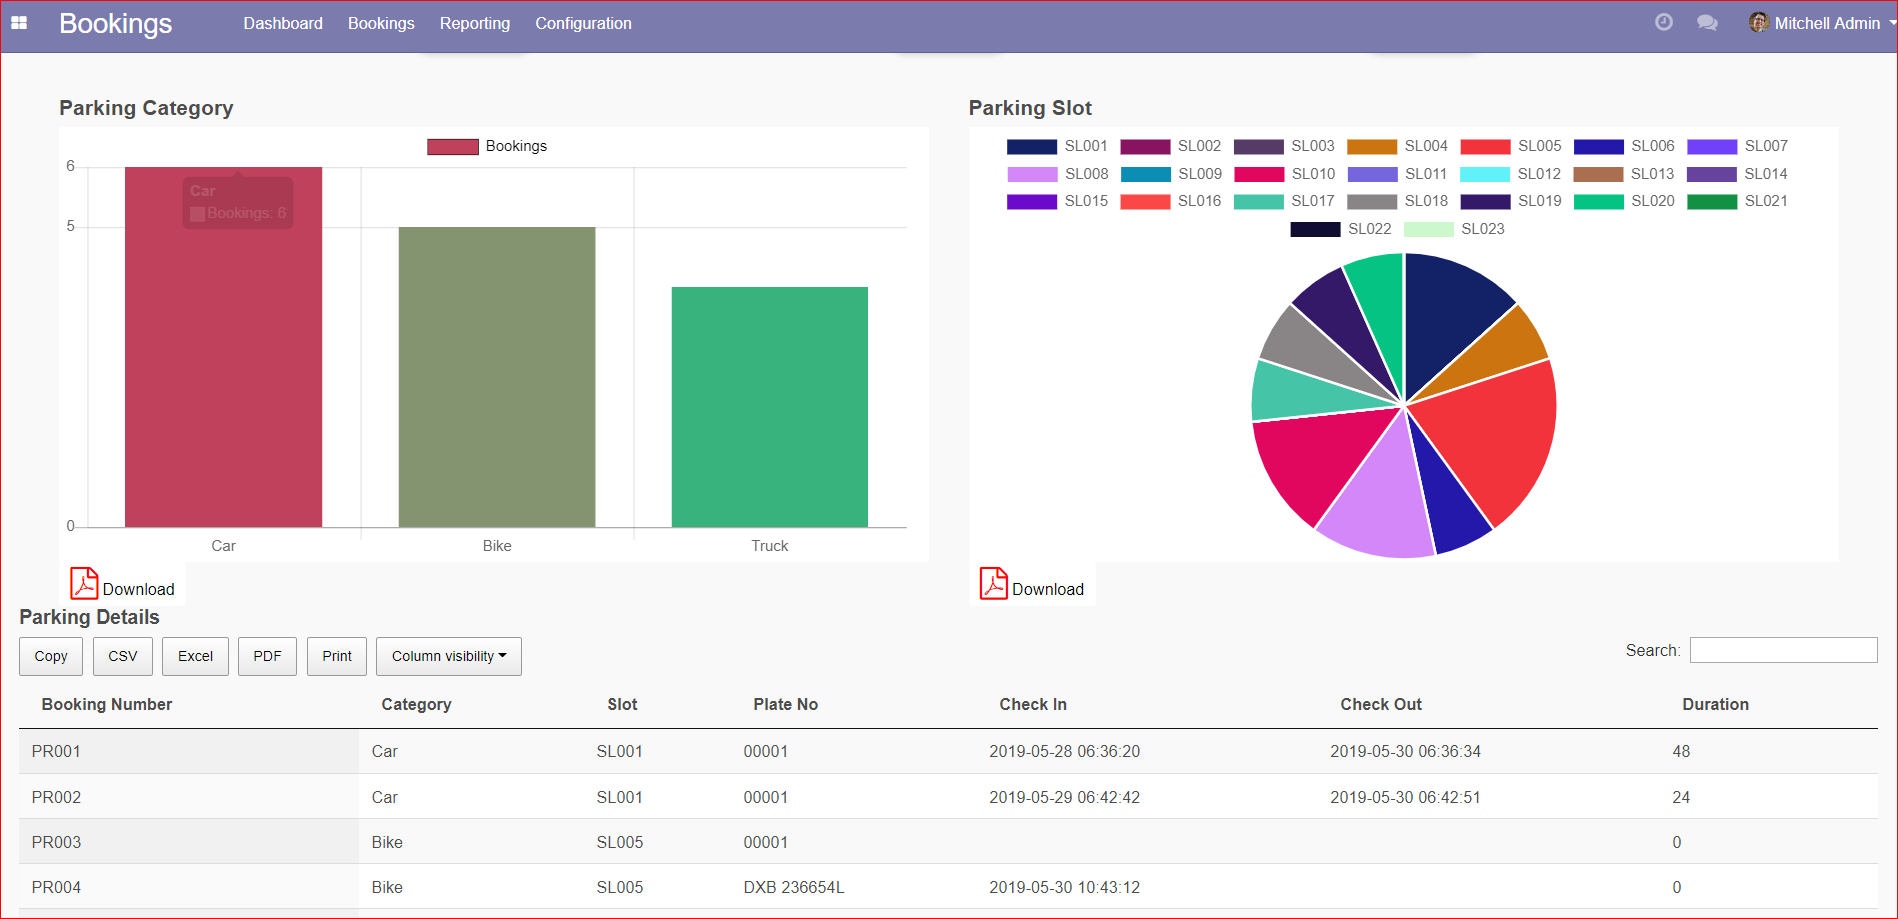Sort by the Duration column header
The width and height of the screenshot is (1898, 919).
(x=1715, y=704)
